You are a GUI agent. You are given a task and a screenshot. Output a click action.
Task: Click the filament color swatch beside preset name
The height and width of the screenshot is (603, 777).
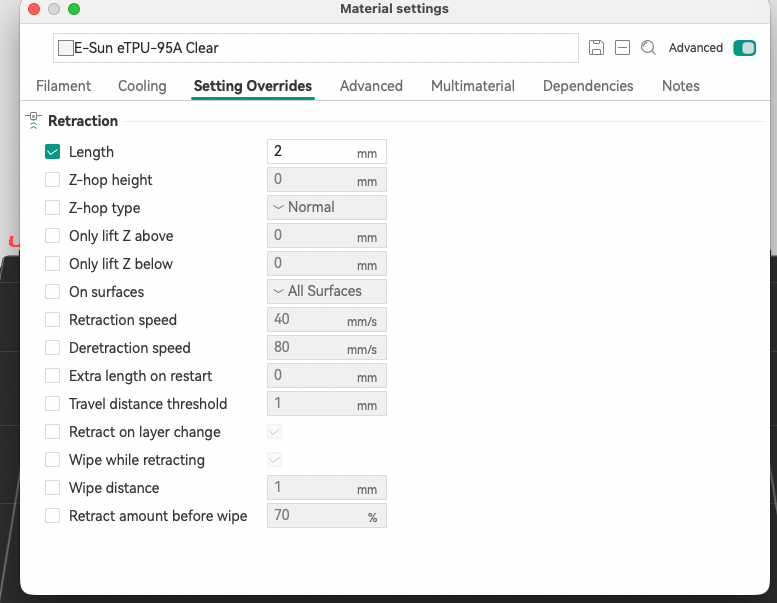65,48
